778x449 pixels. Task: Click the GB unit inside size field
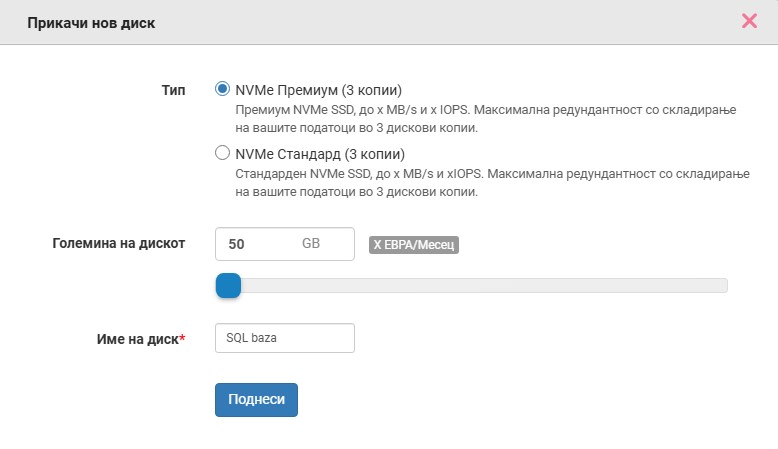311,243
